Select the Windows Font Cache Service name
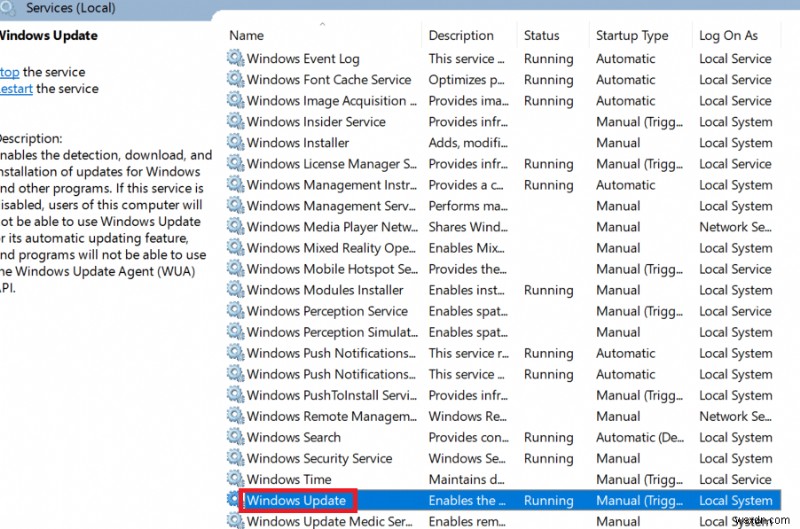Screen dimensions: 800x529 coord(329,80)
